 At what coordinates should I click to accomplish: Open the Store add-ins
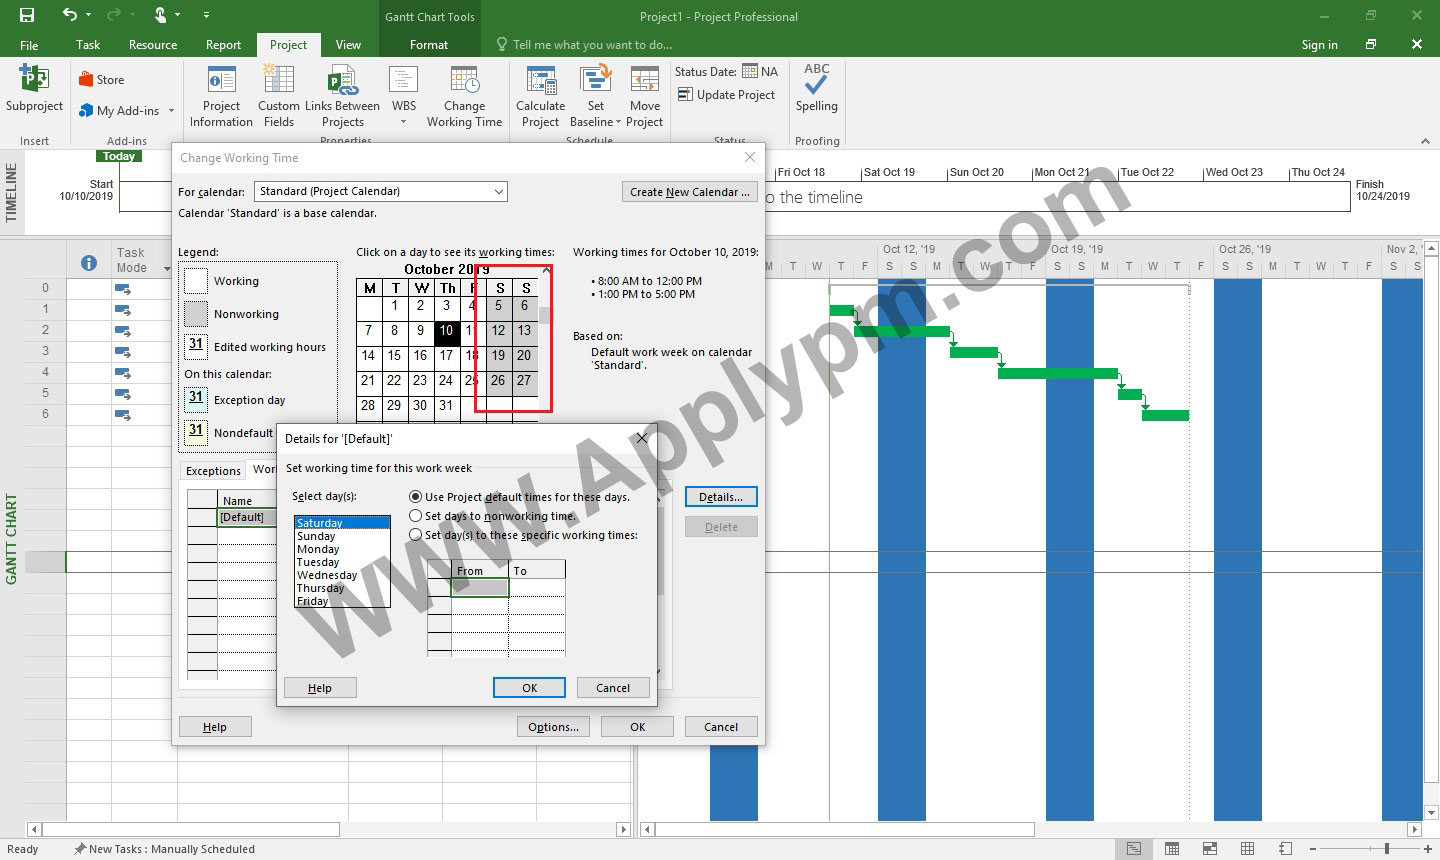point(102,80)
